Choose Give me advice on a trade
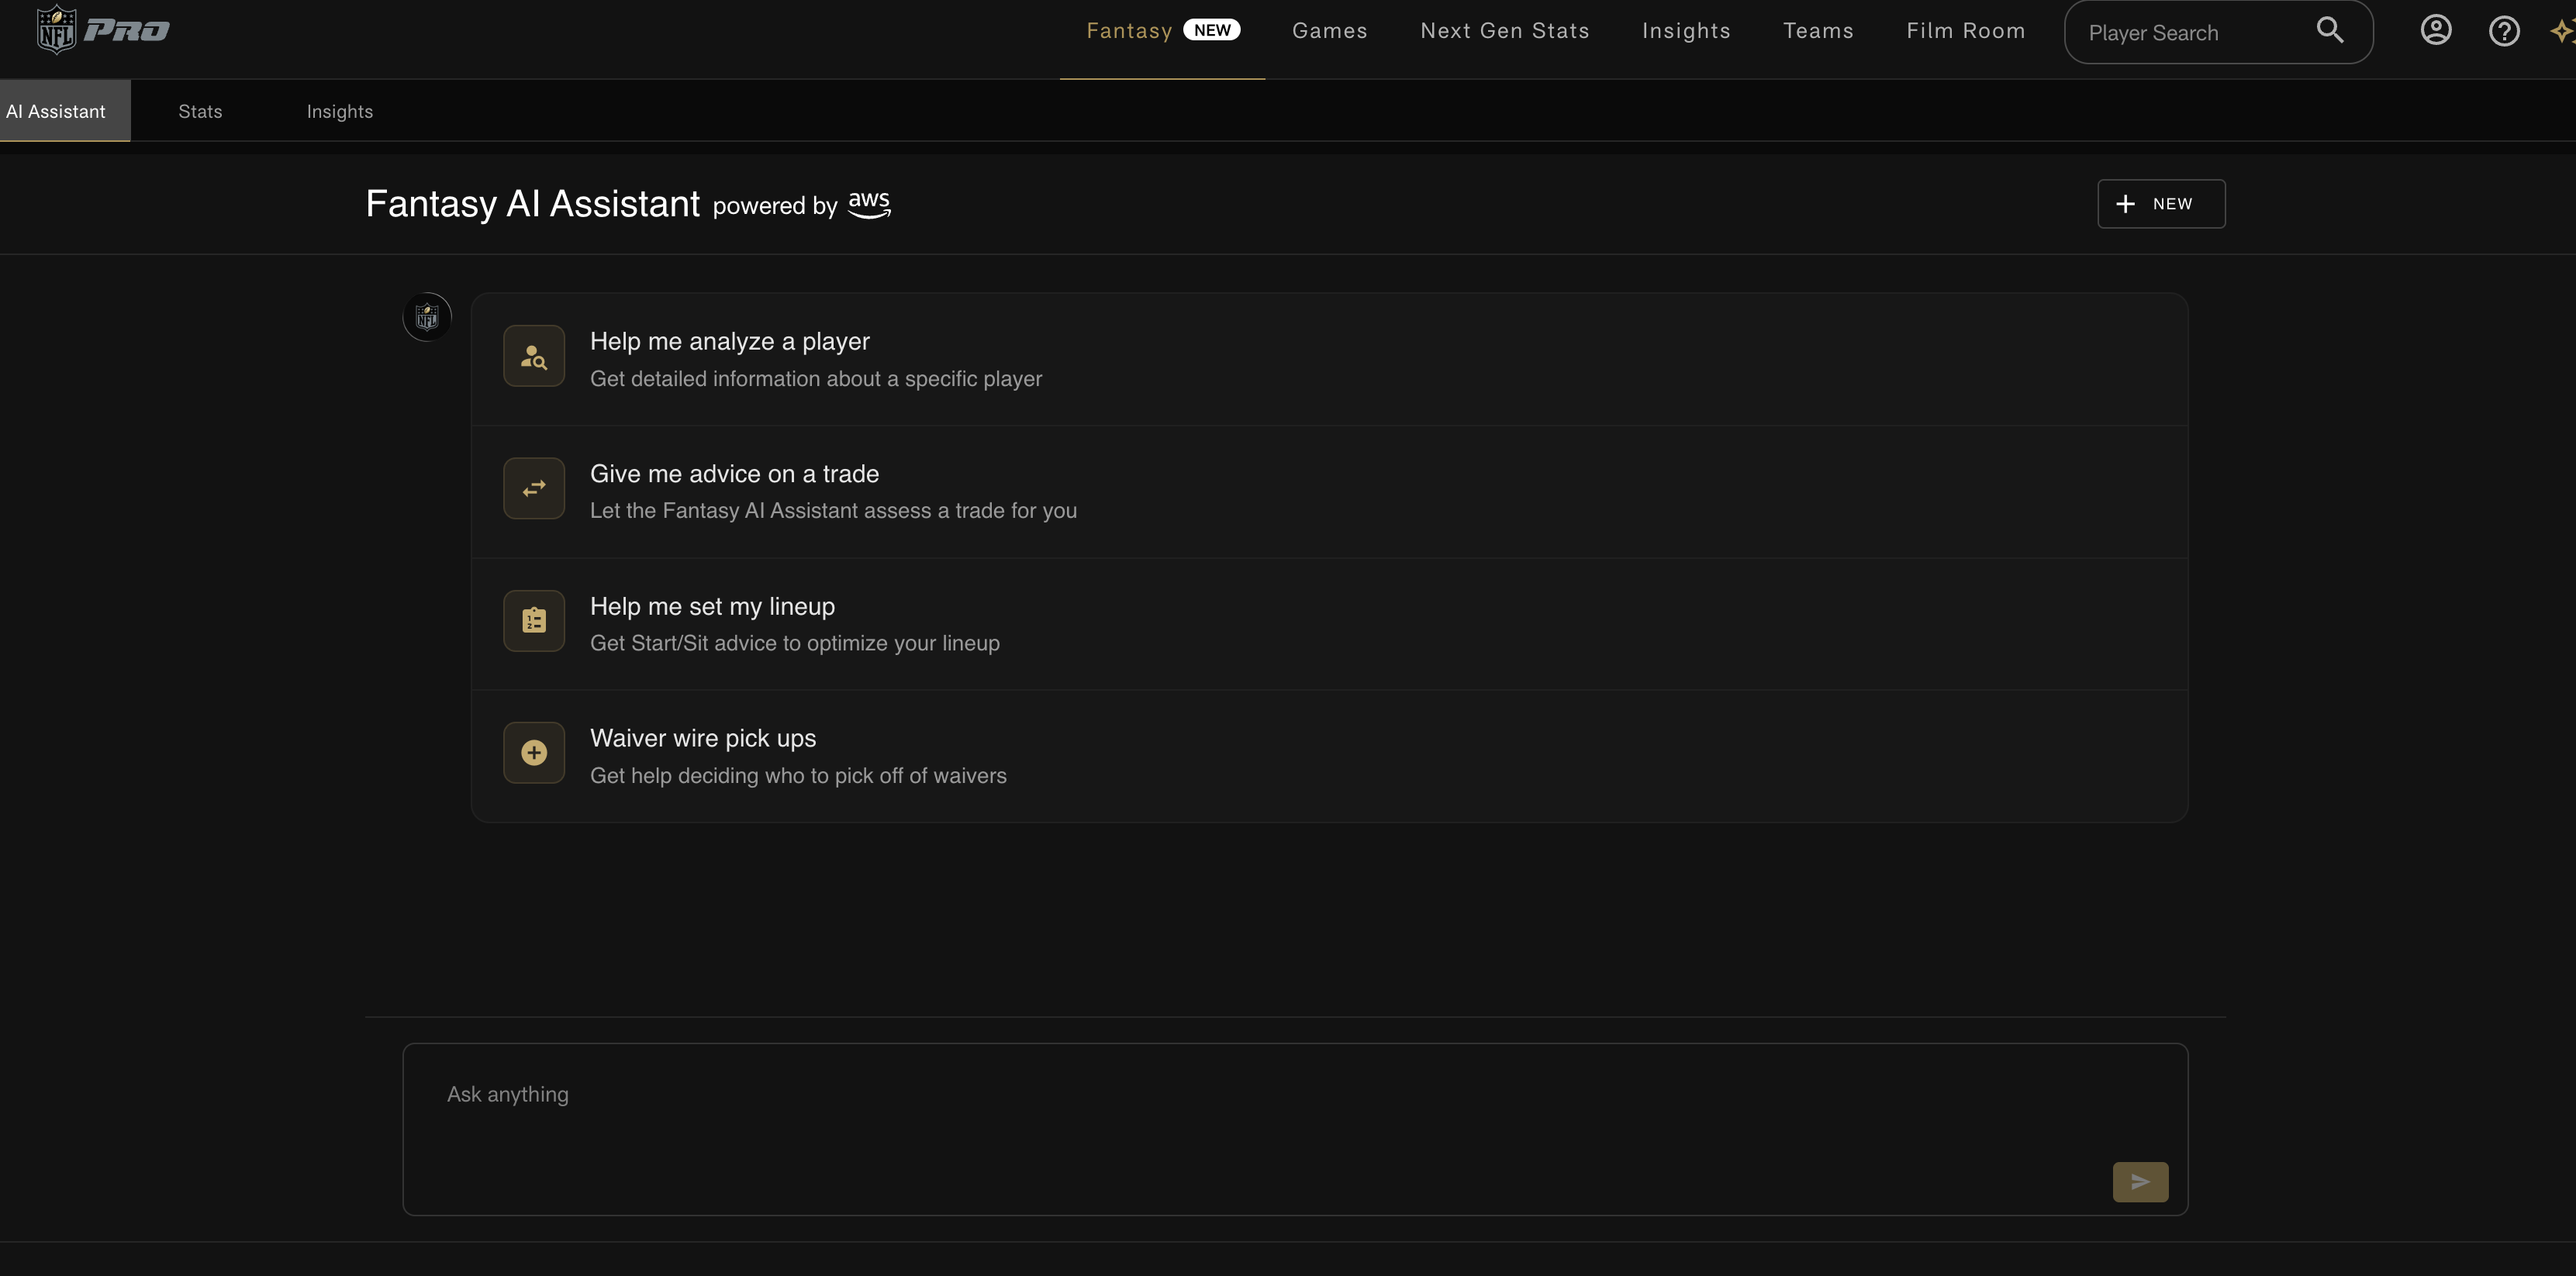This screenshot has height=1276, width=2576. pos(1329,491)
